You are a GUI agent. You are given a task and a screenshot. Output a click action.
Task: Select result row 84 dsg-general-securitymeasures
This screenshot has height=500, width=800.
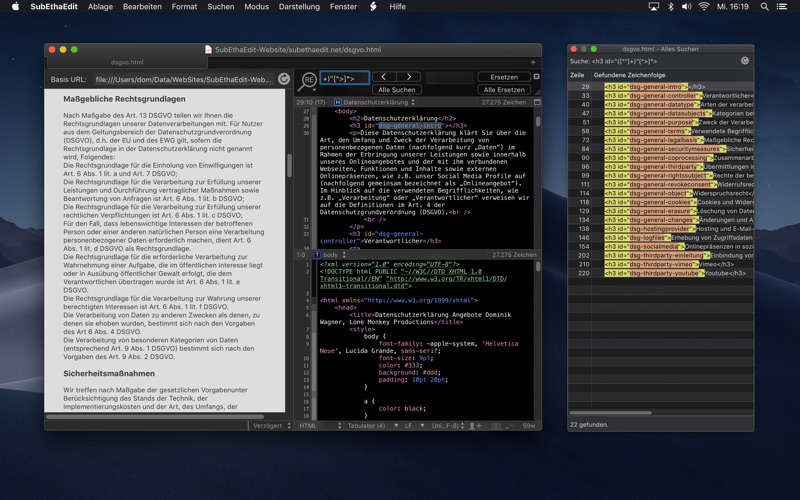[x=661, y=149]
